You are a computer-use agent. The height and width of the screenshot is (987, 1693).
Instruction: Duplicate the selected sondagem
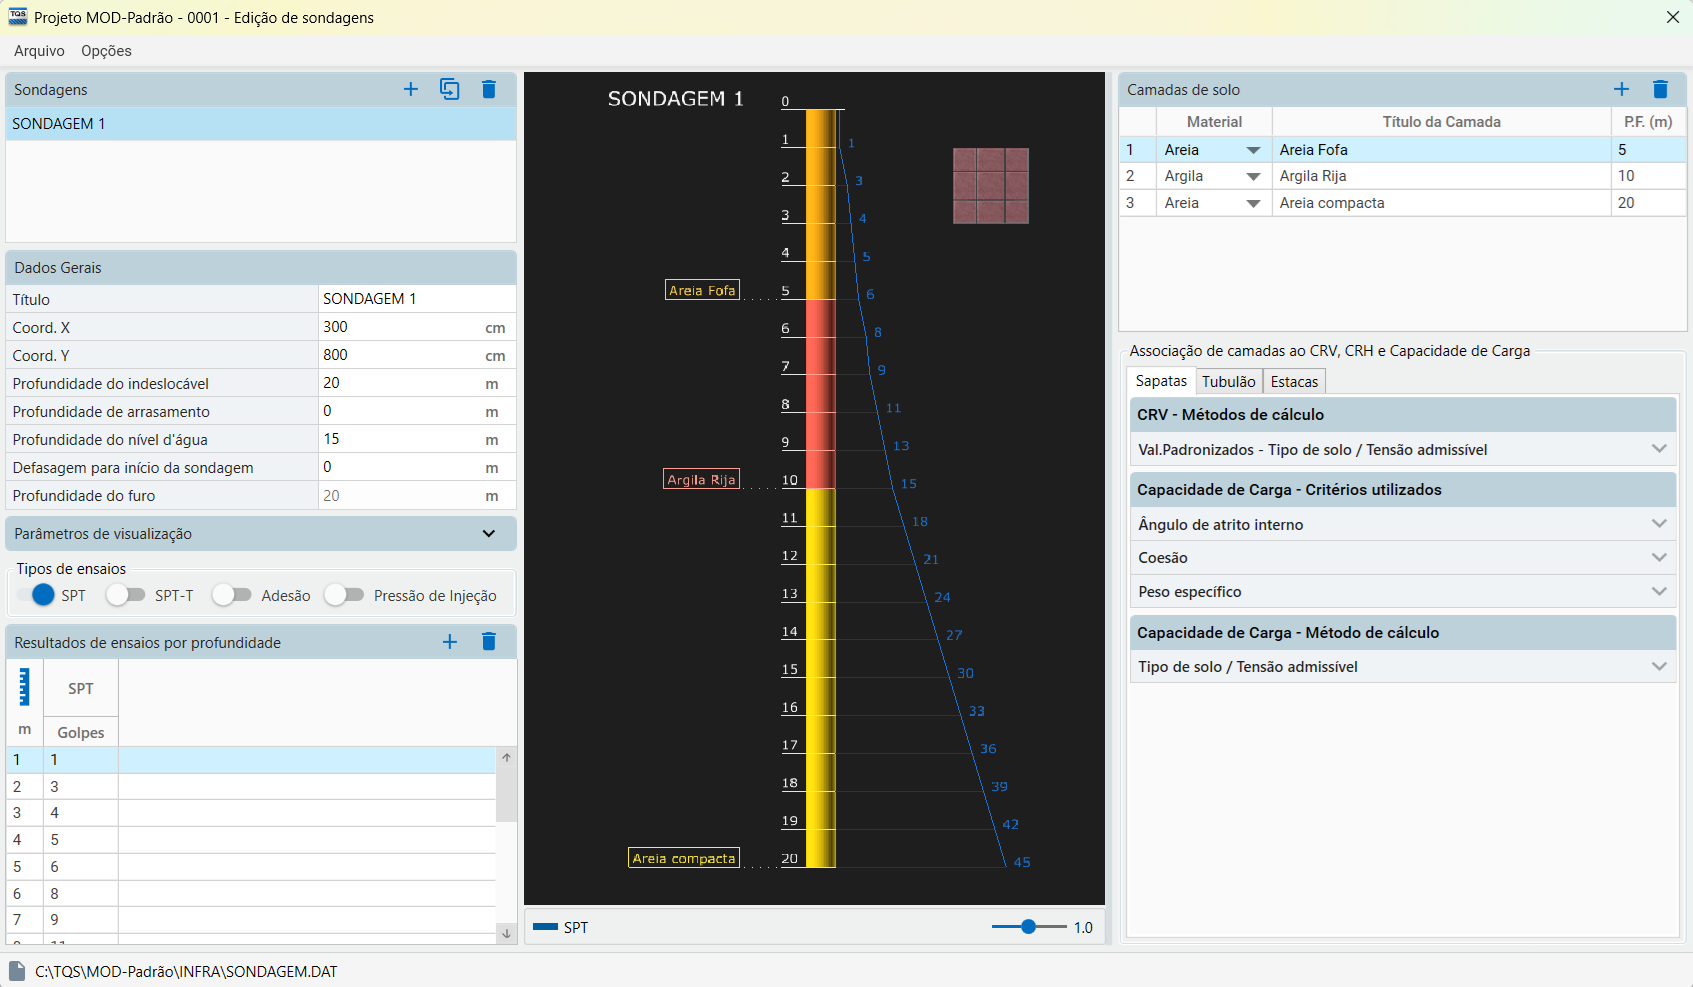coord(450,89)
